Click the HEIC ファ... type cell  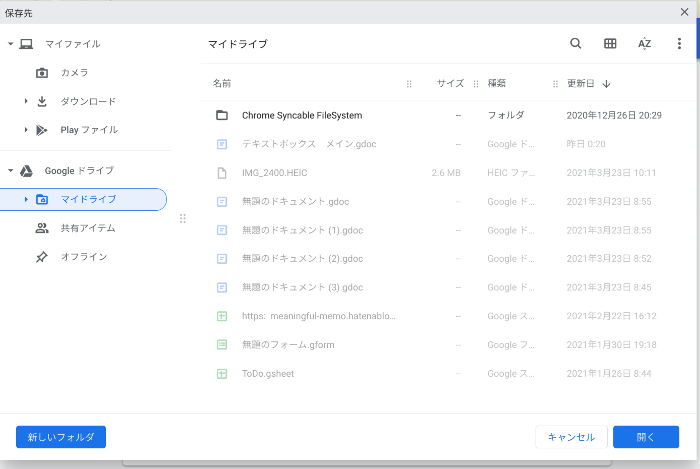click(511, 173)
